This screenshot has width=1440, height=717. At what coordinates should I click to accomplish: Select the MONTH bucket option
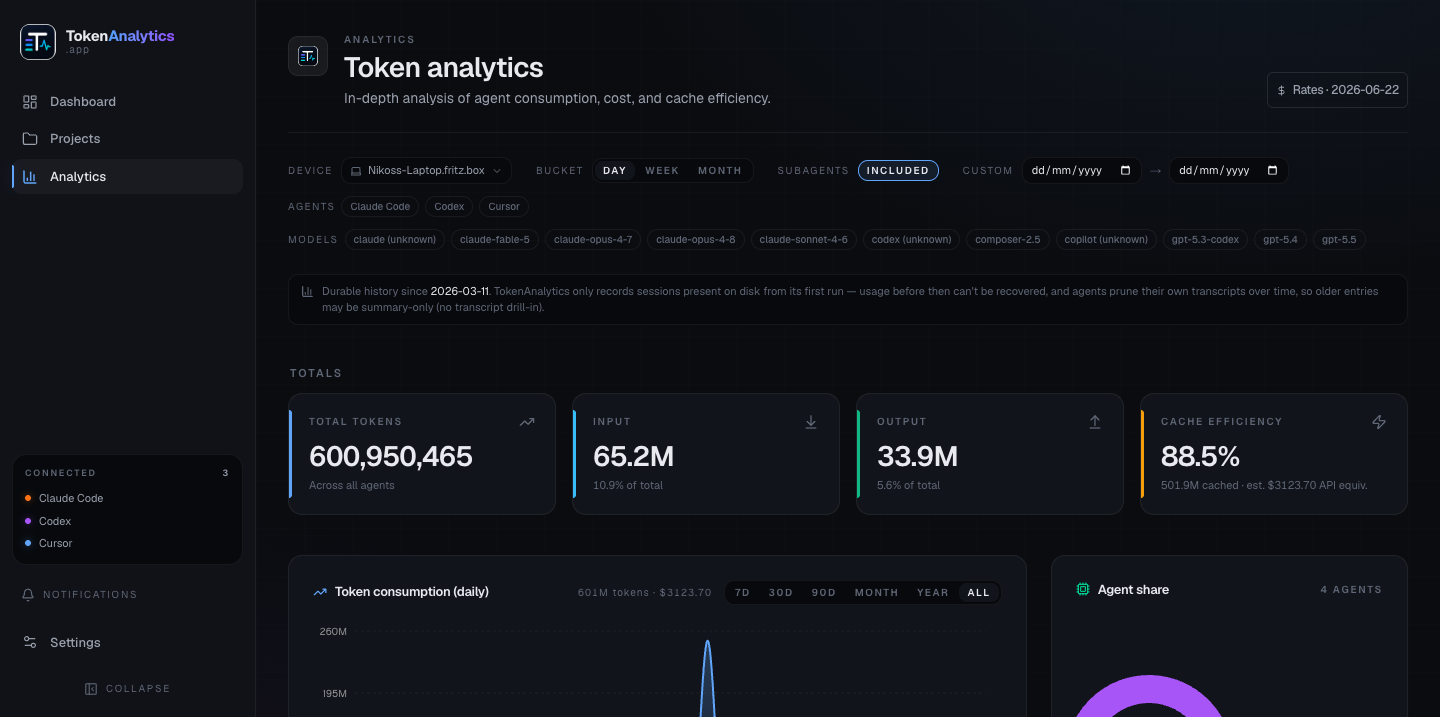pos(720,171)
